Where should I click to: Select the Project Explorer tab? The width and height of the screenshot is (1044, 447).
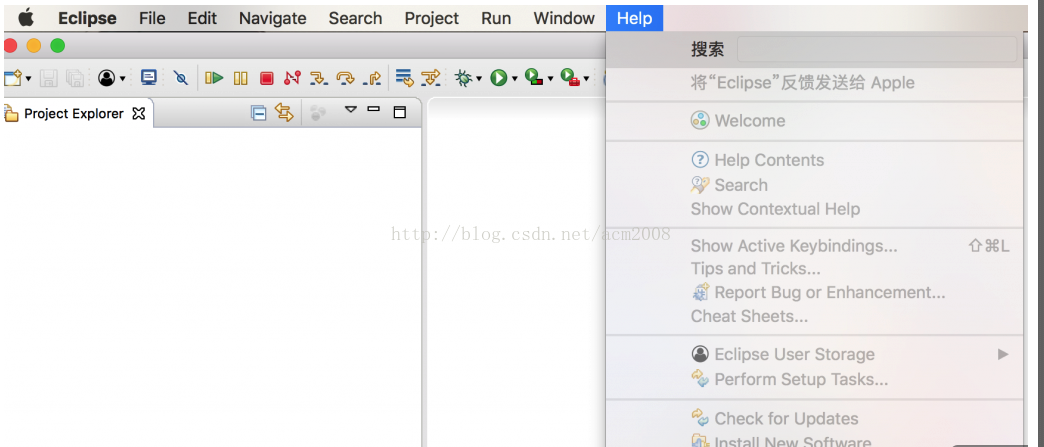coord(73,113)
